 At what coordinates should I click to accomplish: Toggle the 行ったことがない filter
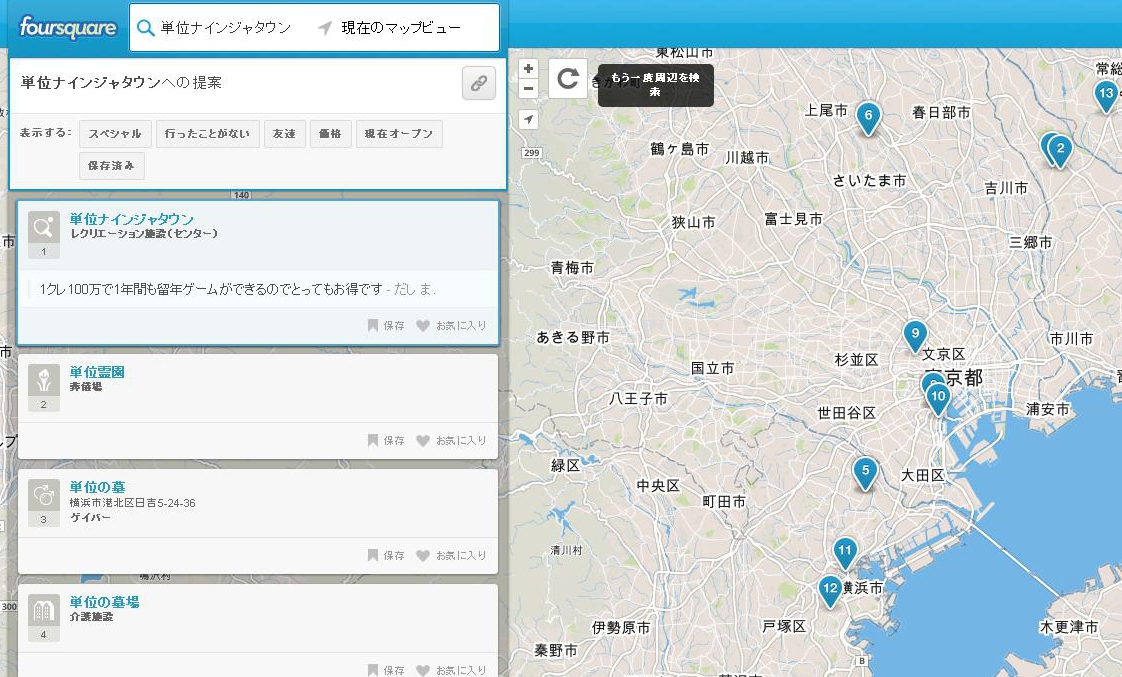(x=208, y=134)
